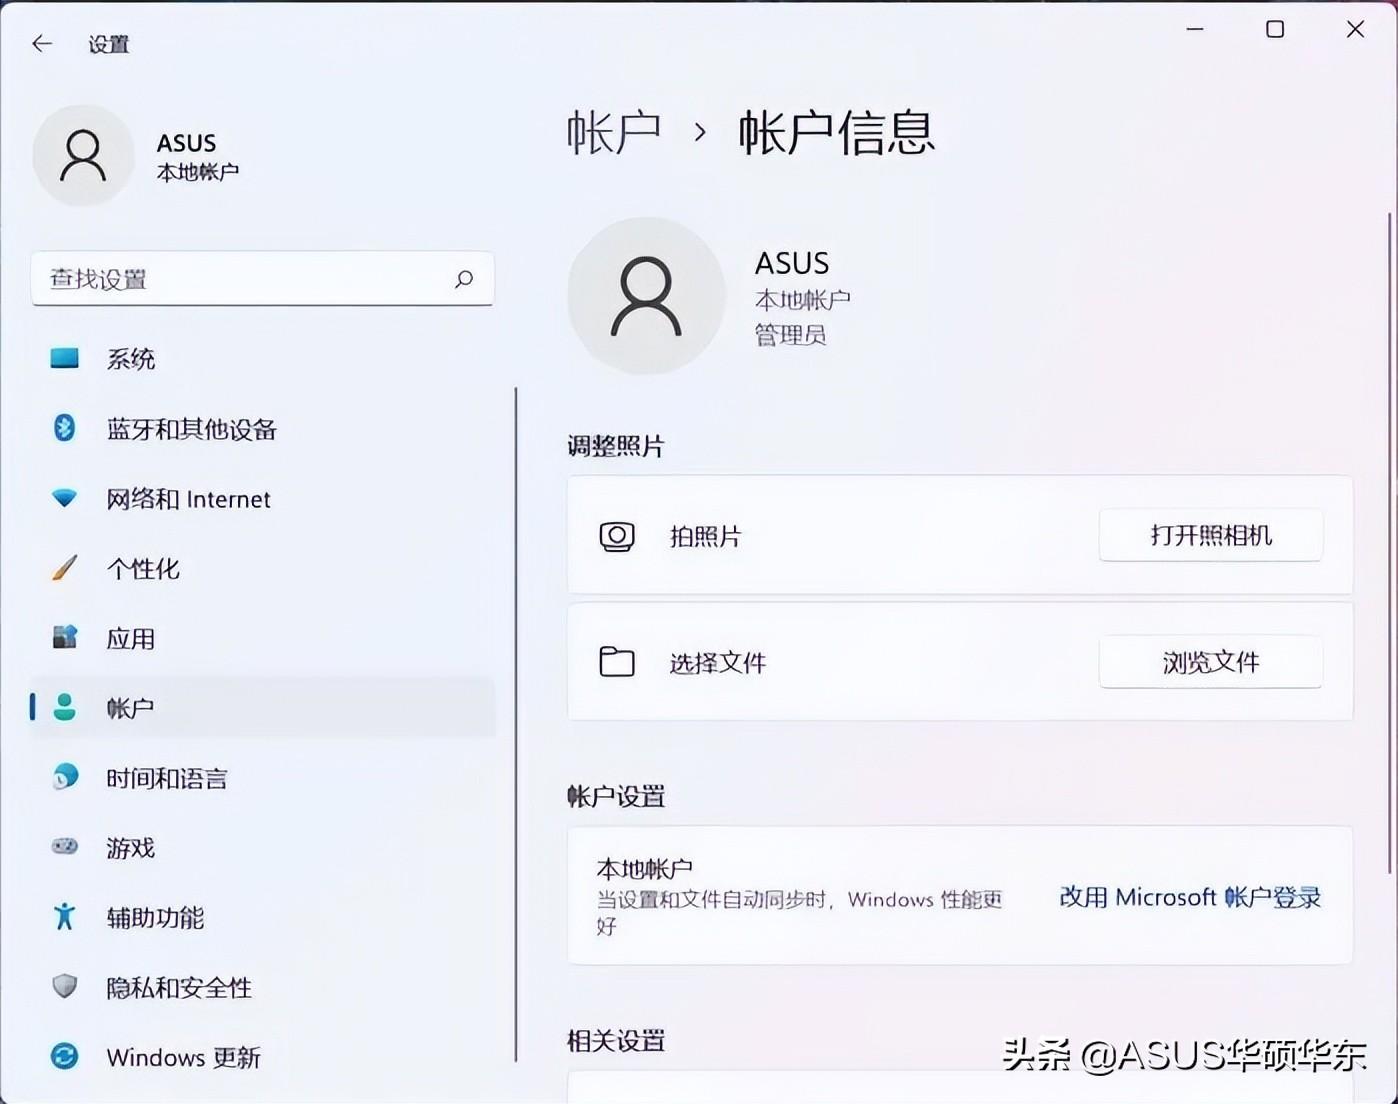Click the 管理员 role text
This screenshot has width=1398, height=1104.
tap(790, 335)
